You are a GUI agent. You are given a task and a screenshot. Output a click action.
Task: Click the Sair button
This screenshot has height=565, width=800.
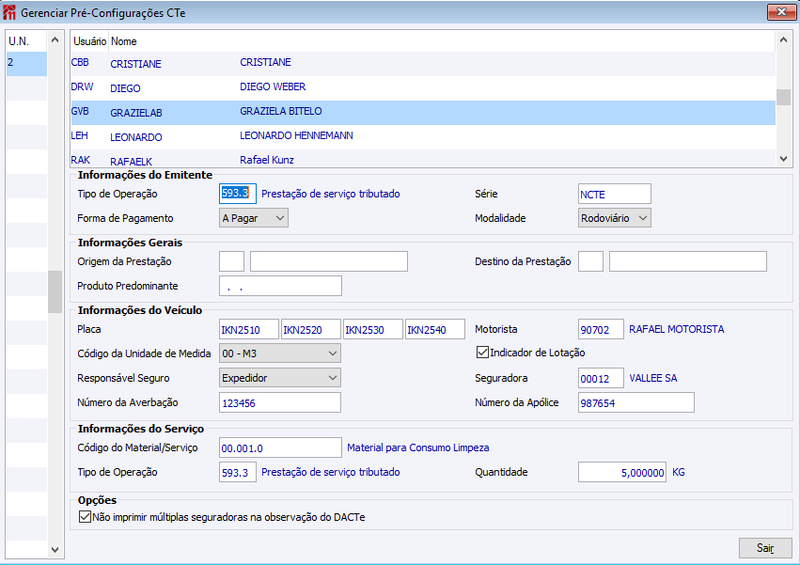pos(765,548)
